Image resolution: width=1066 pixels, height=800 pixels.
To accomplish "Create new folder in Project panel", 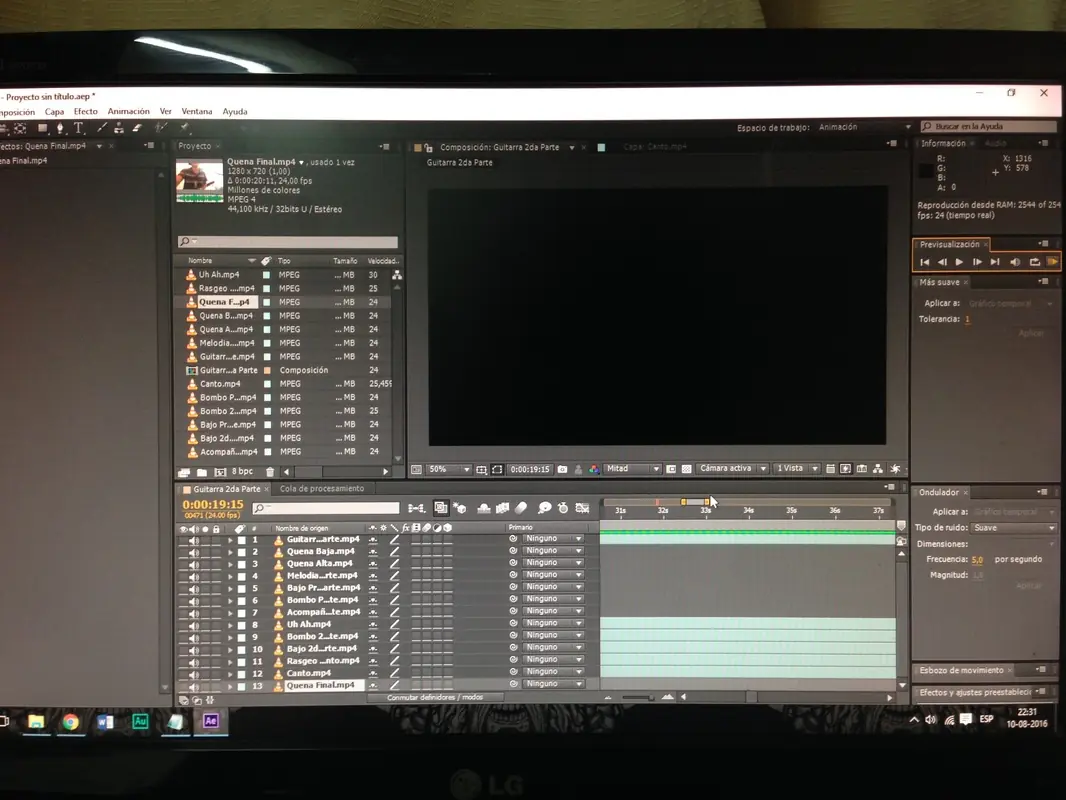I will pos(202,472).
